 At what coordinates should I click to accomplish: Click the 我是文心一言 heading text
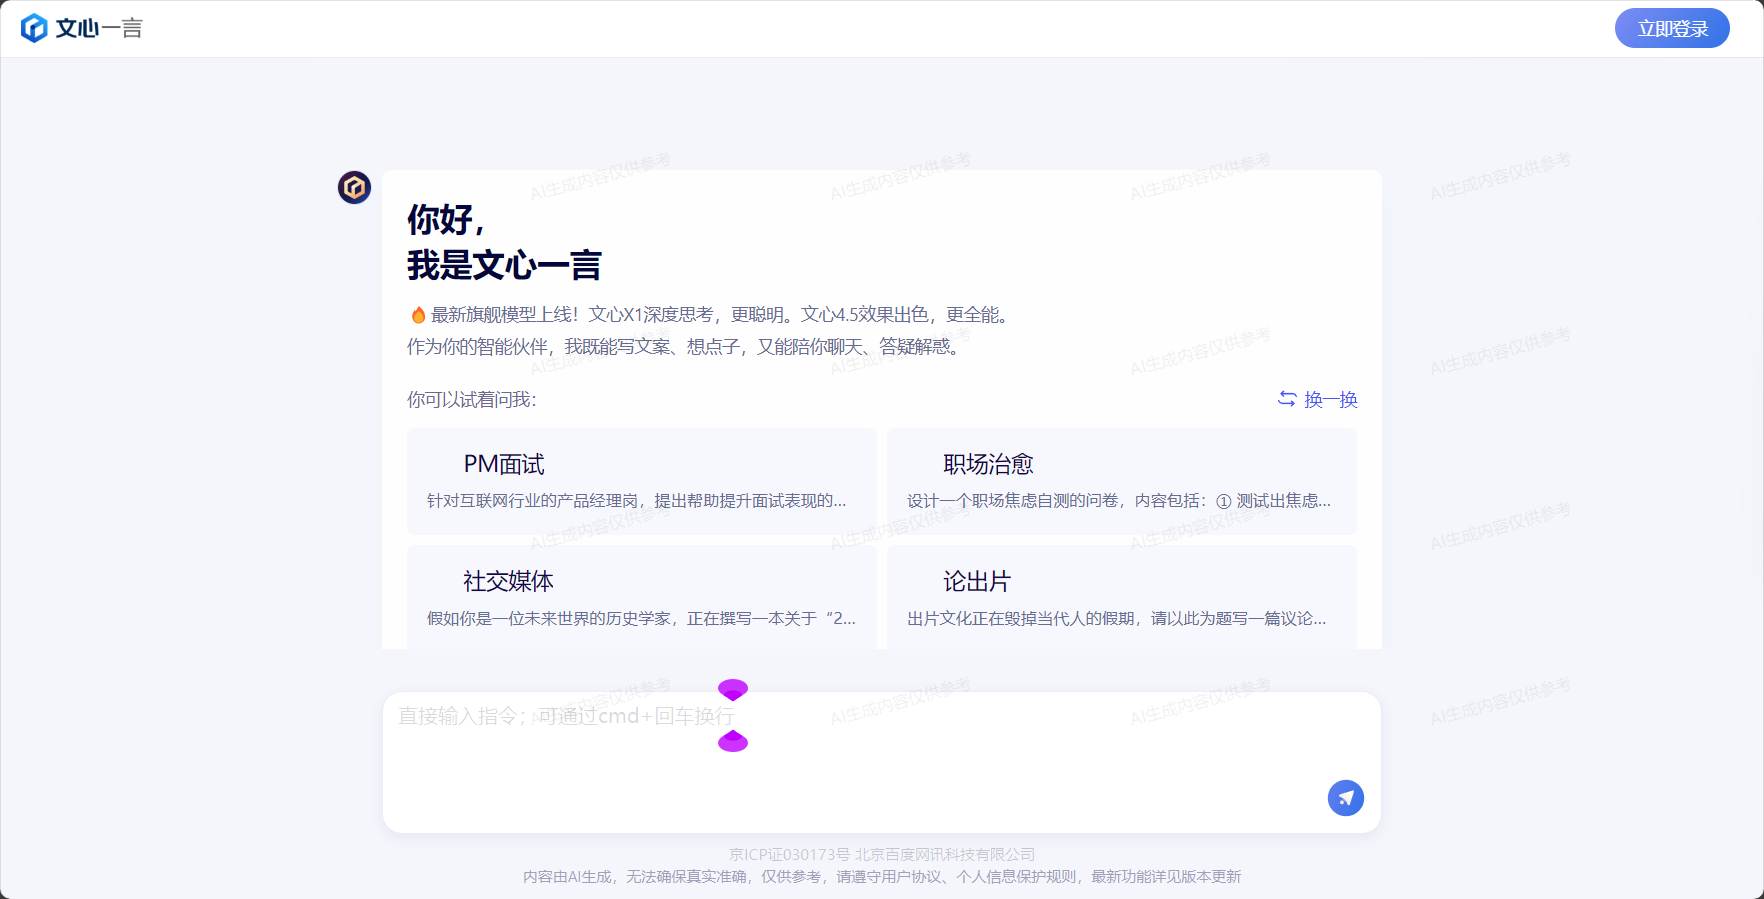pos(504,265)
